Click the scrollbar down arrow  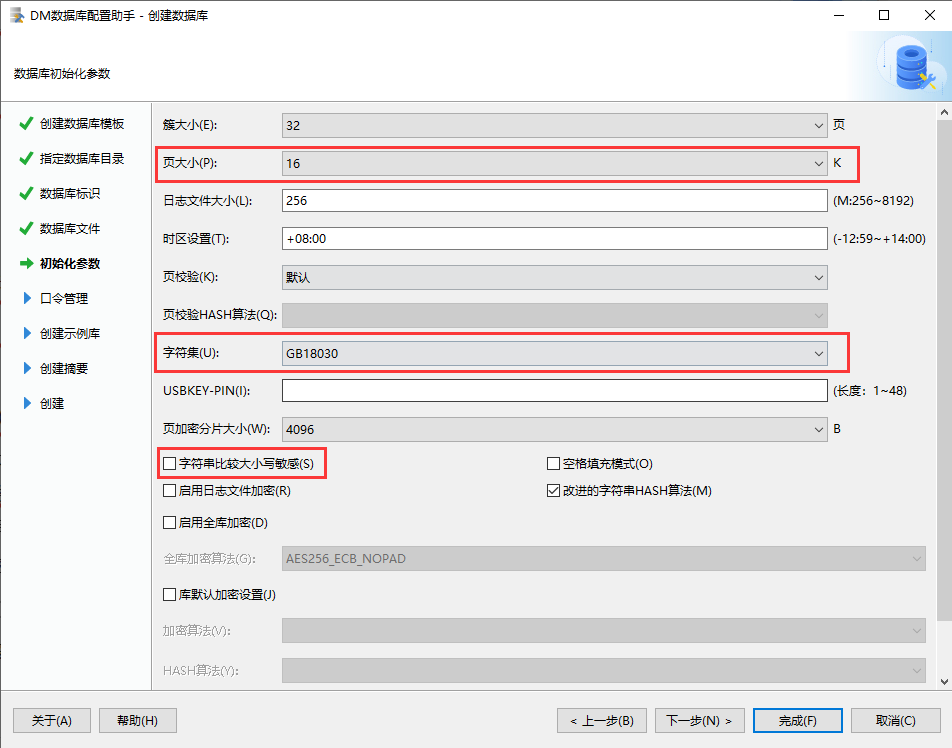(944, 681)
